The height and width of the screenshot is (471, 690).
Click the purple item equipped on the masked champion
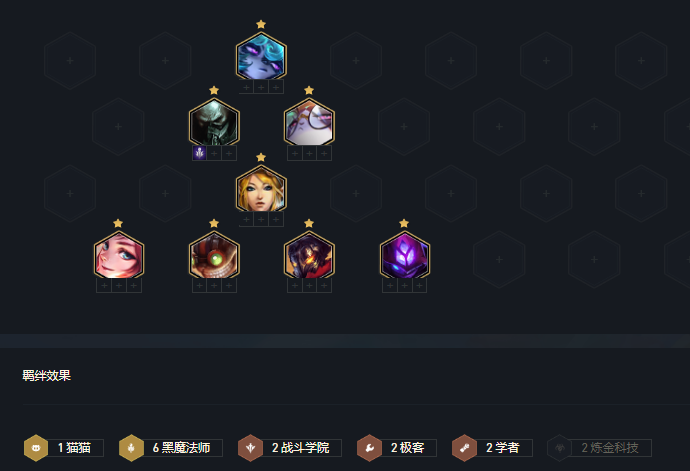[x=199, y=153]
